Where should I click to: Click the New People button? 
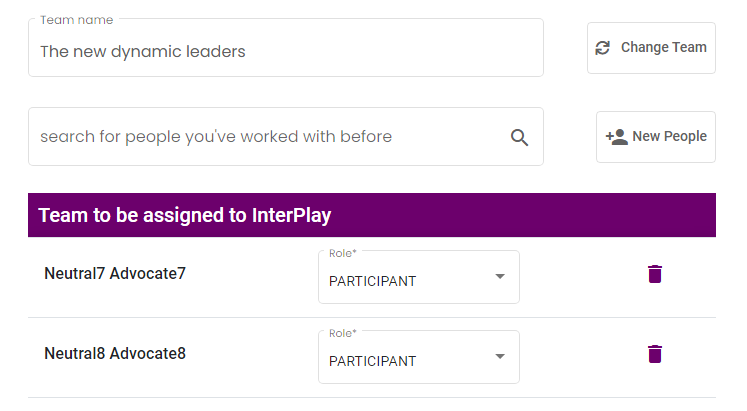tap(656, 137)
